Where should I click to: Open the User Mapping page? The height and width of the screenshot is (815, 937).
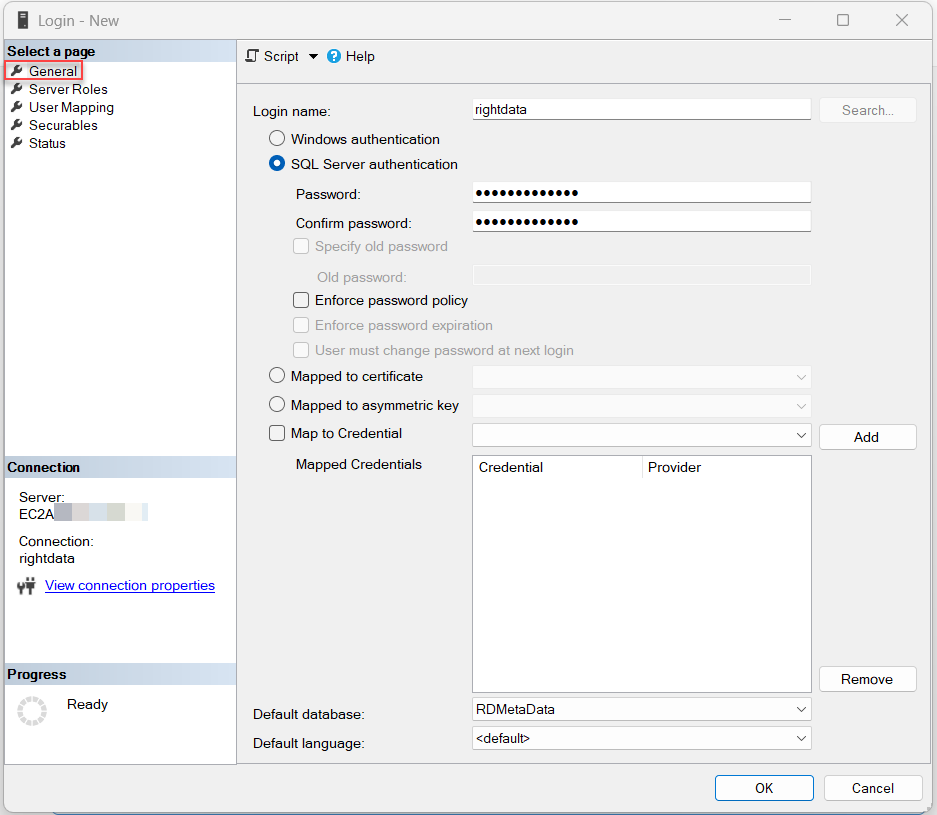[70, 107]
